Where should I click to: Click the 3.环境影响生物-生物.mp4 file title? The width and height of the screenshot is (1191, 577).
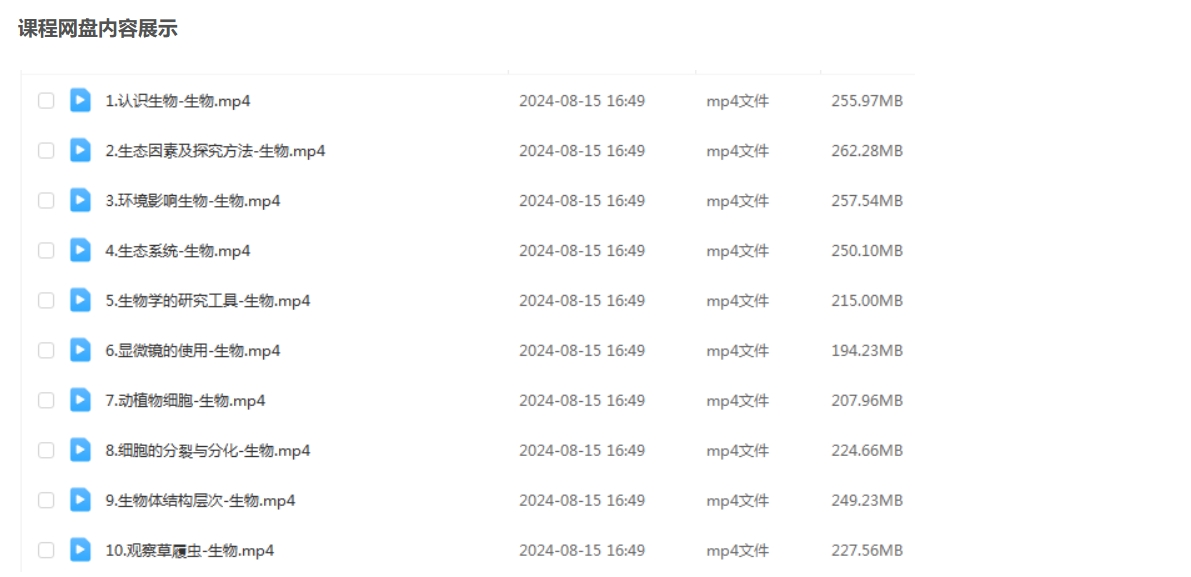click(x=193, y=201)
